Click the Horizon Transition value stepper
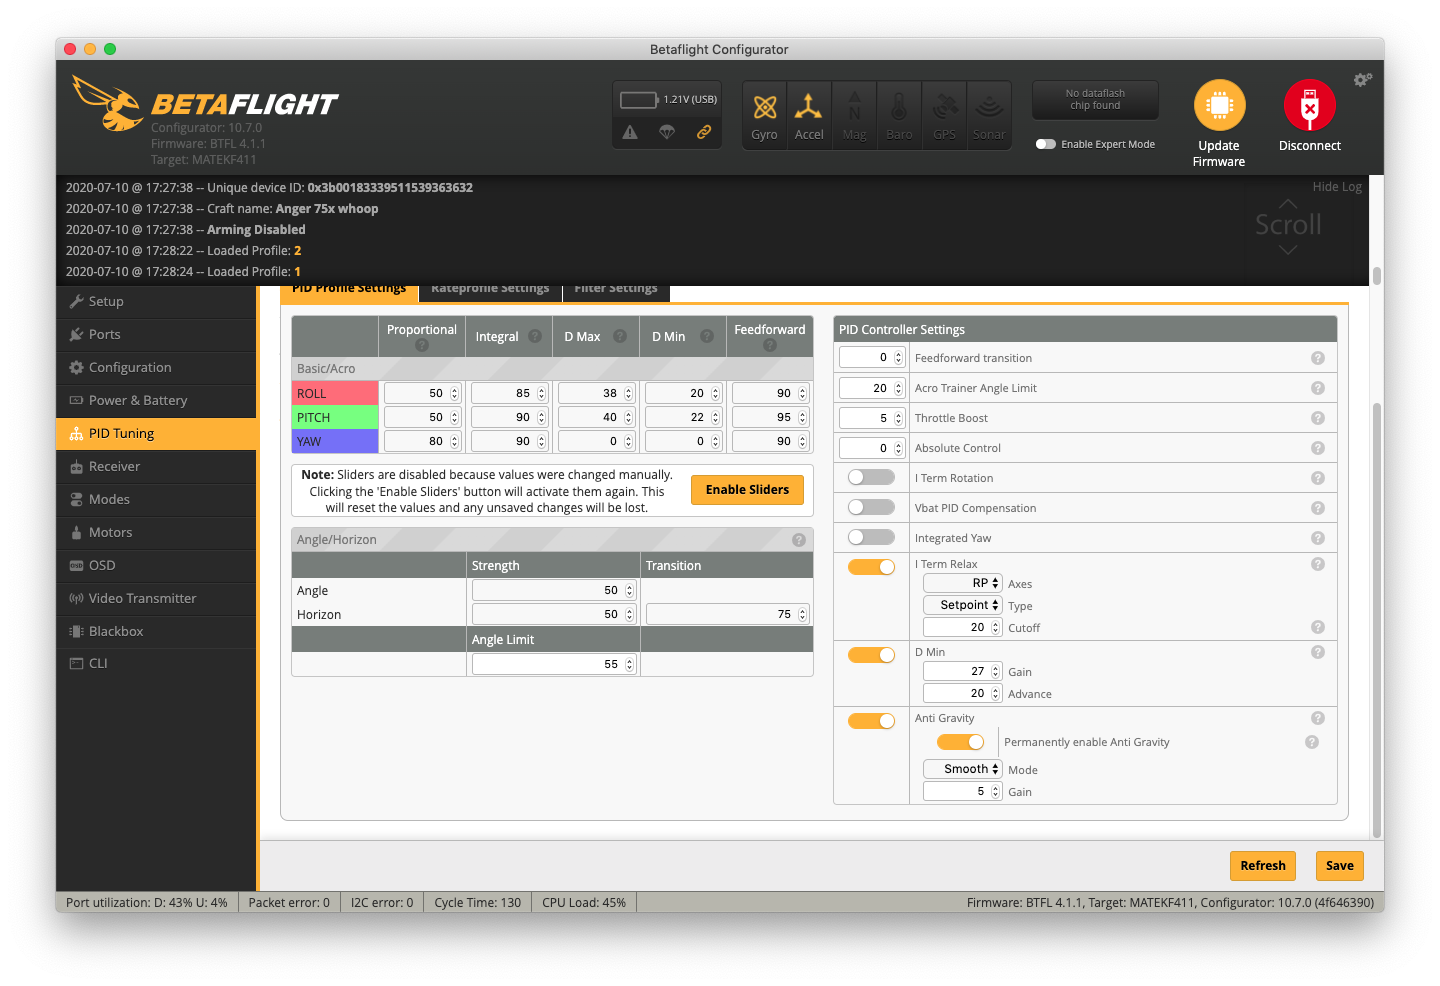 pos(802,614)
